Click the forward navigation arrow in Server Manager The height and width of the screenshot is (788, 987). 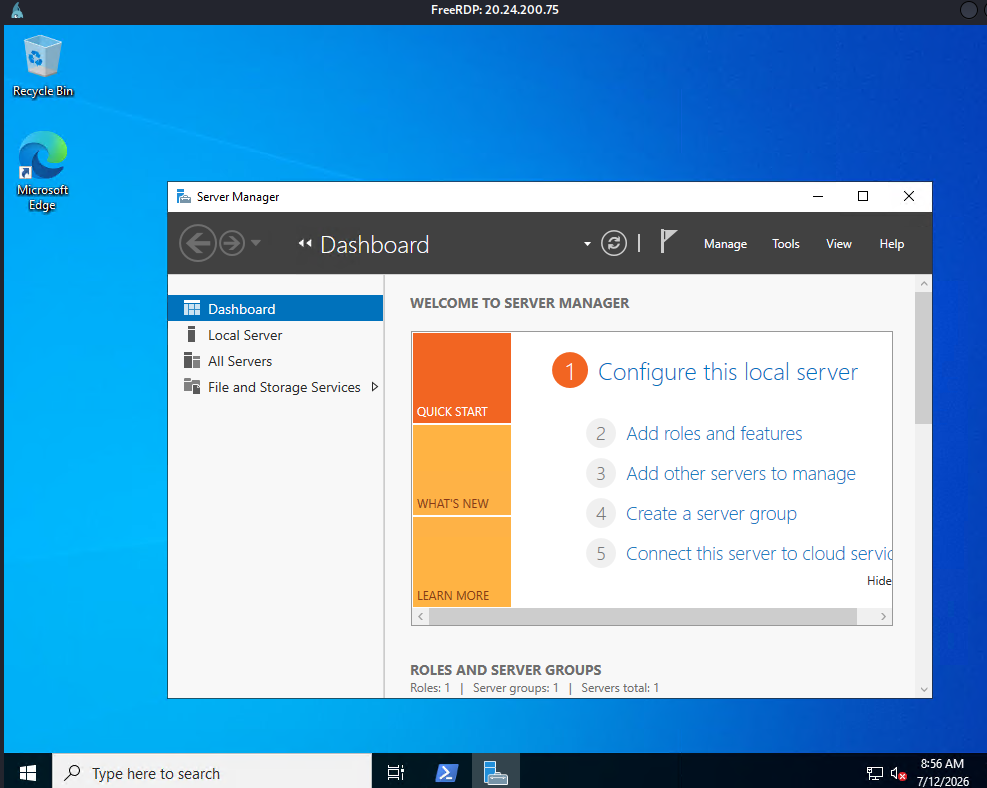tap(232, 243)
